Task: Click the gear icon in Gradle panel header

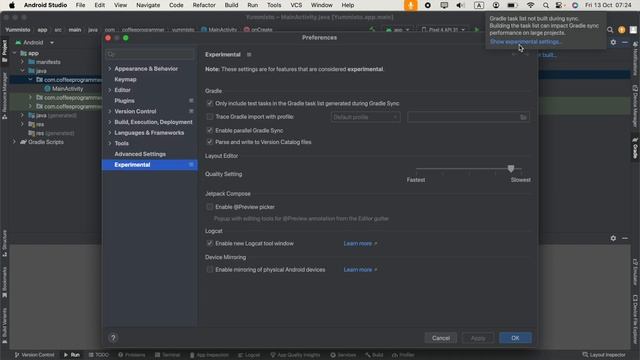Action: coord(613,42)
